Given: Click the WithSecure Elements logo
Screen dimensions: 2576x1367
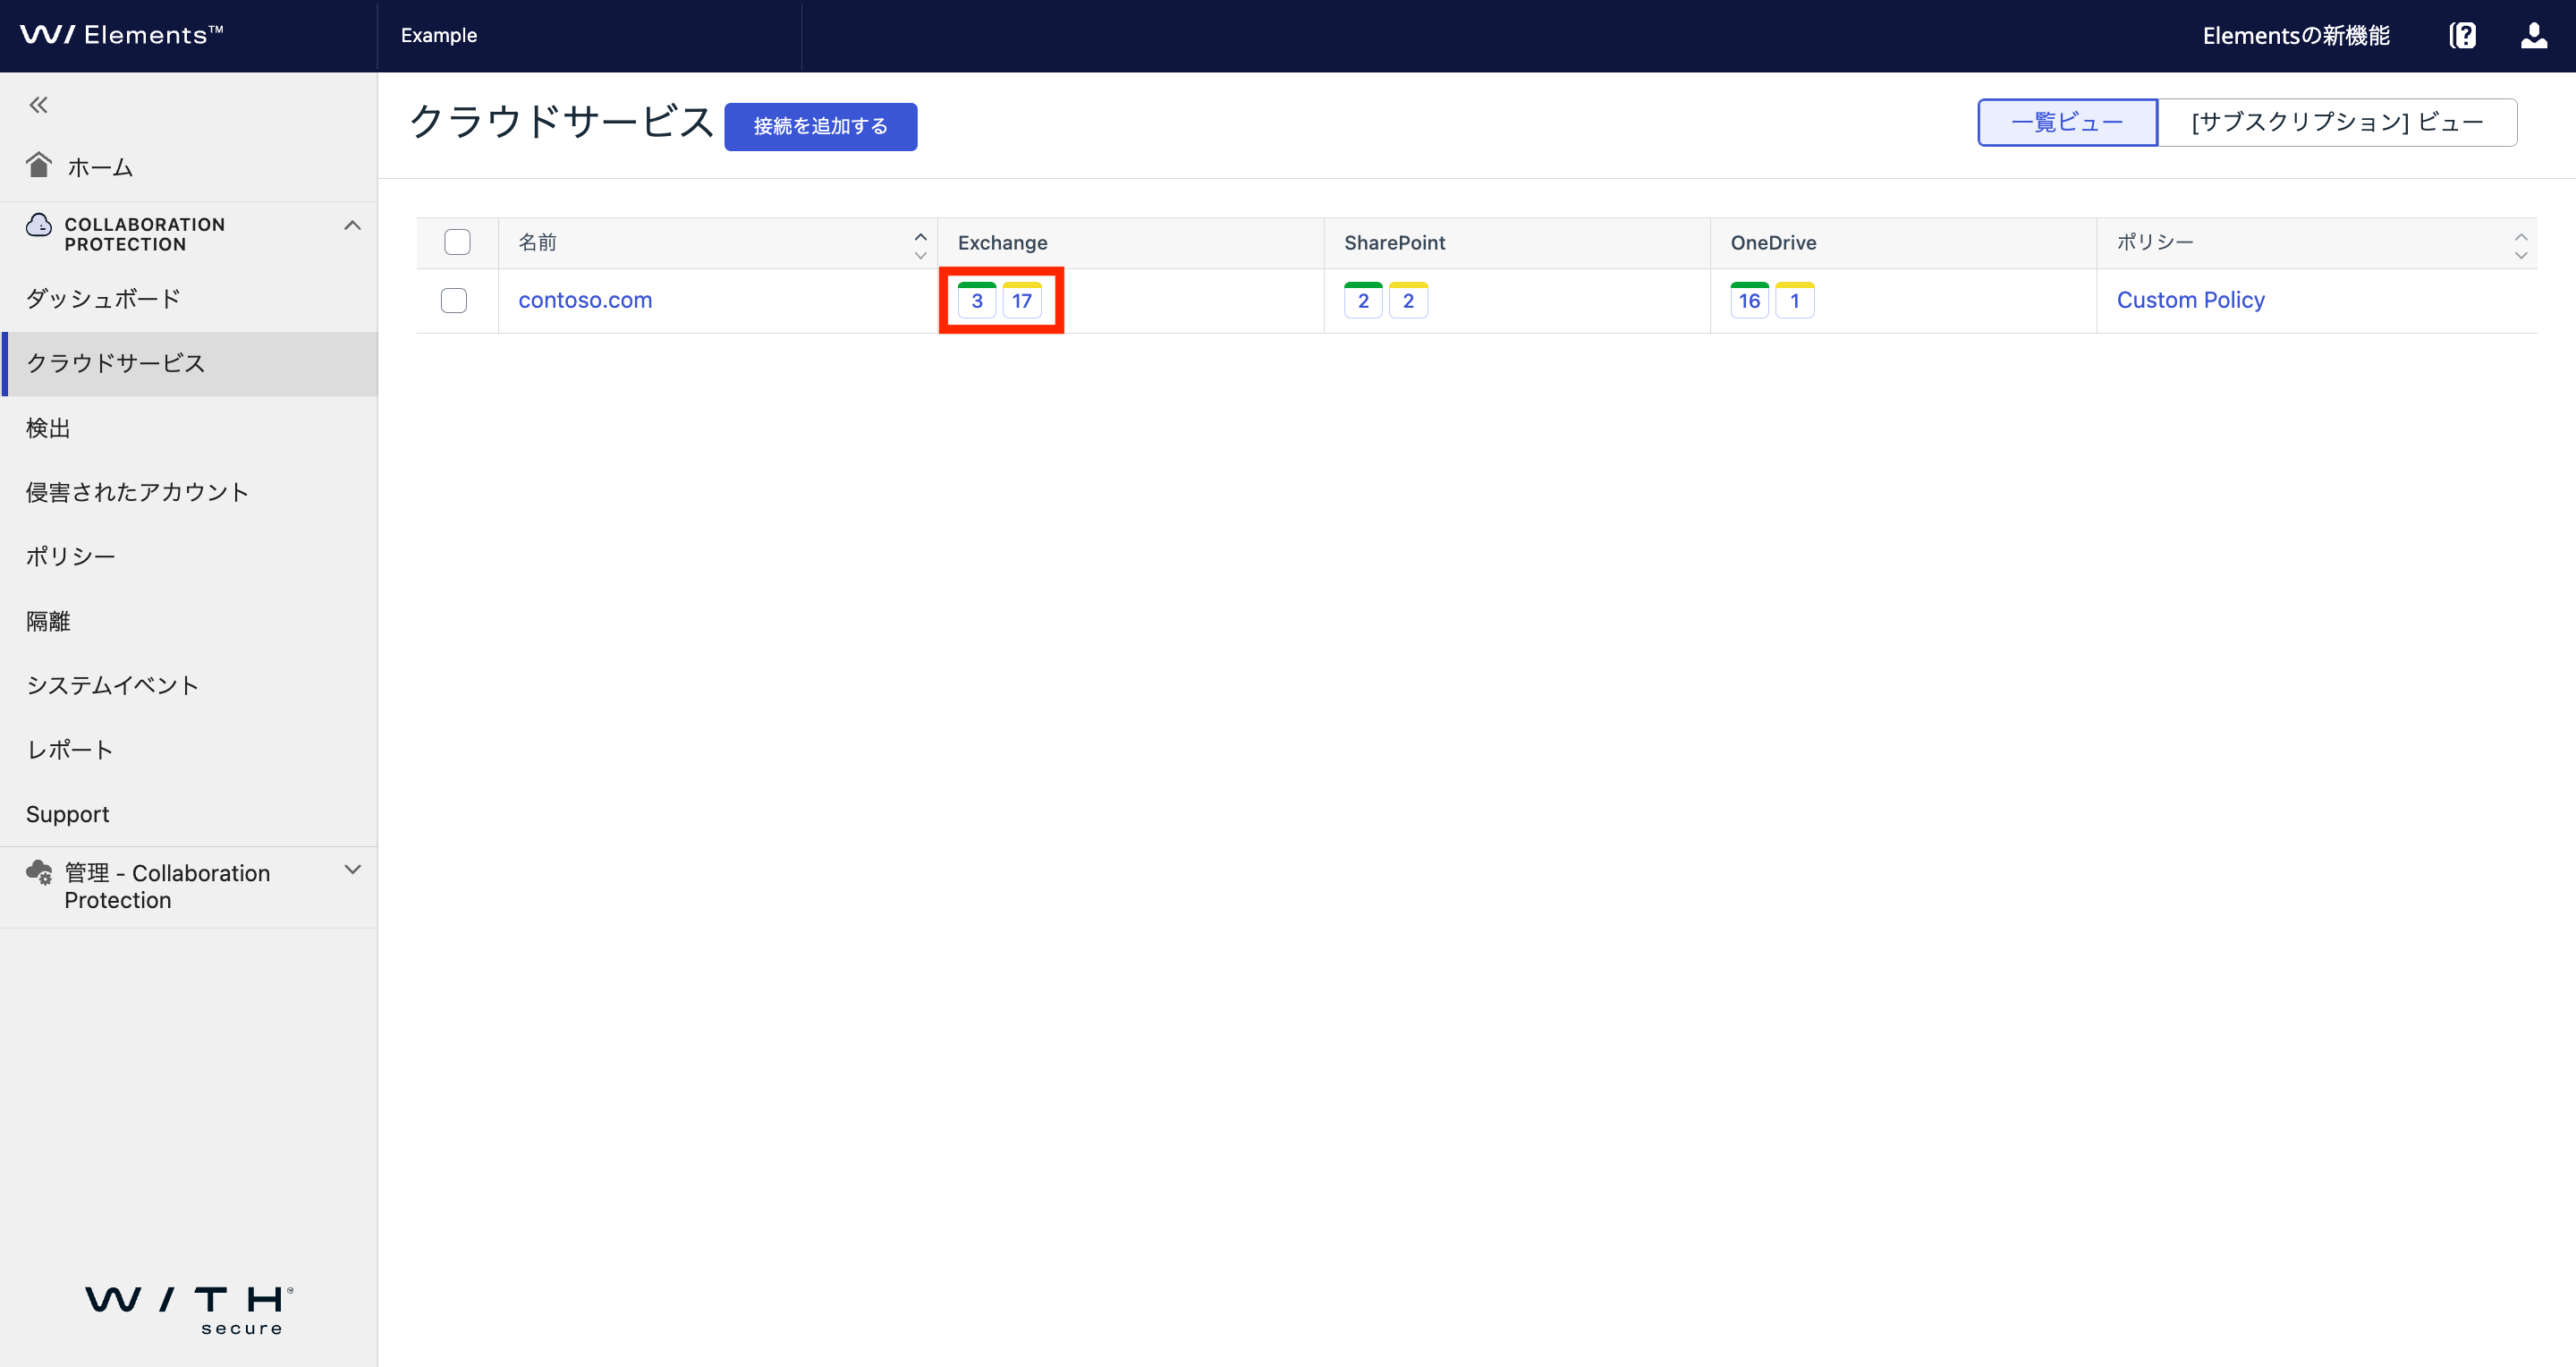Looking at the screenshot, I should [x=122, y=35].
